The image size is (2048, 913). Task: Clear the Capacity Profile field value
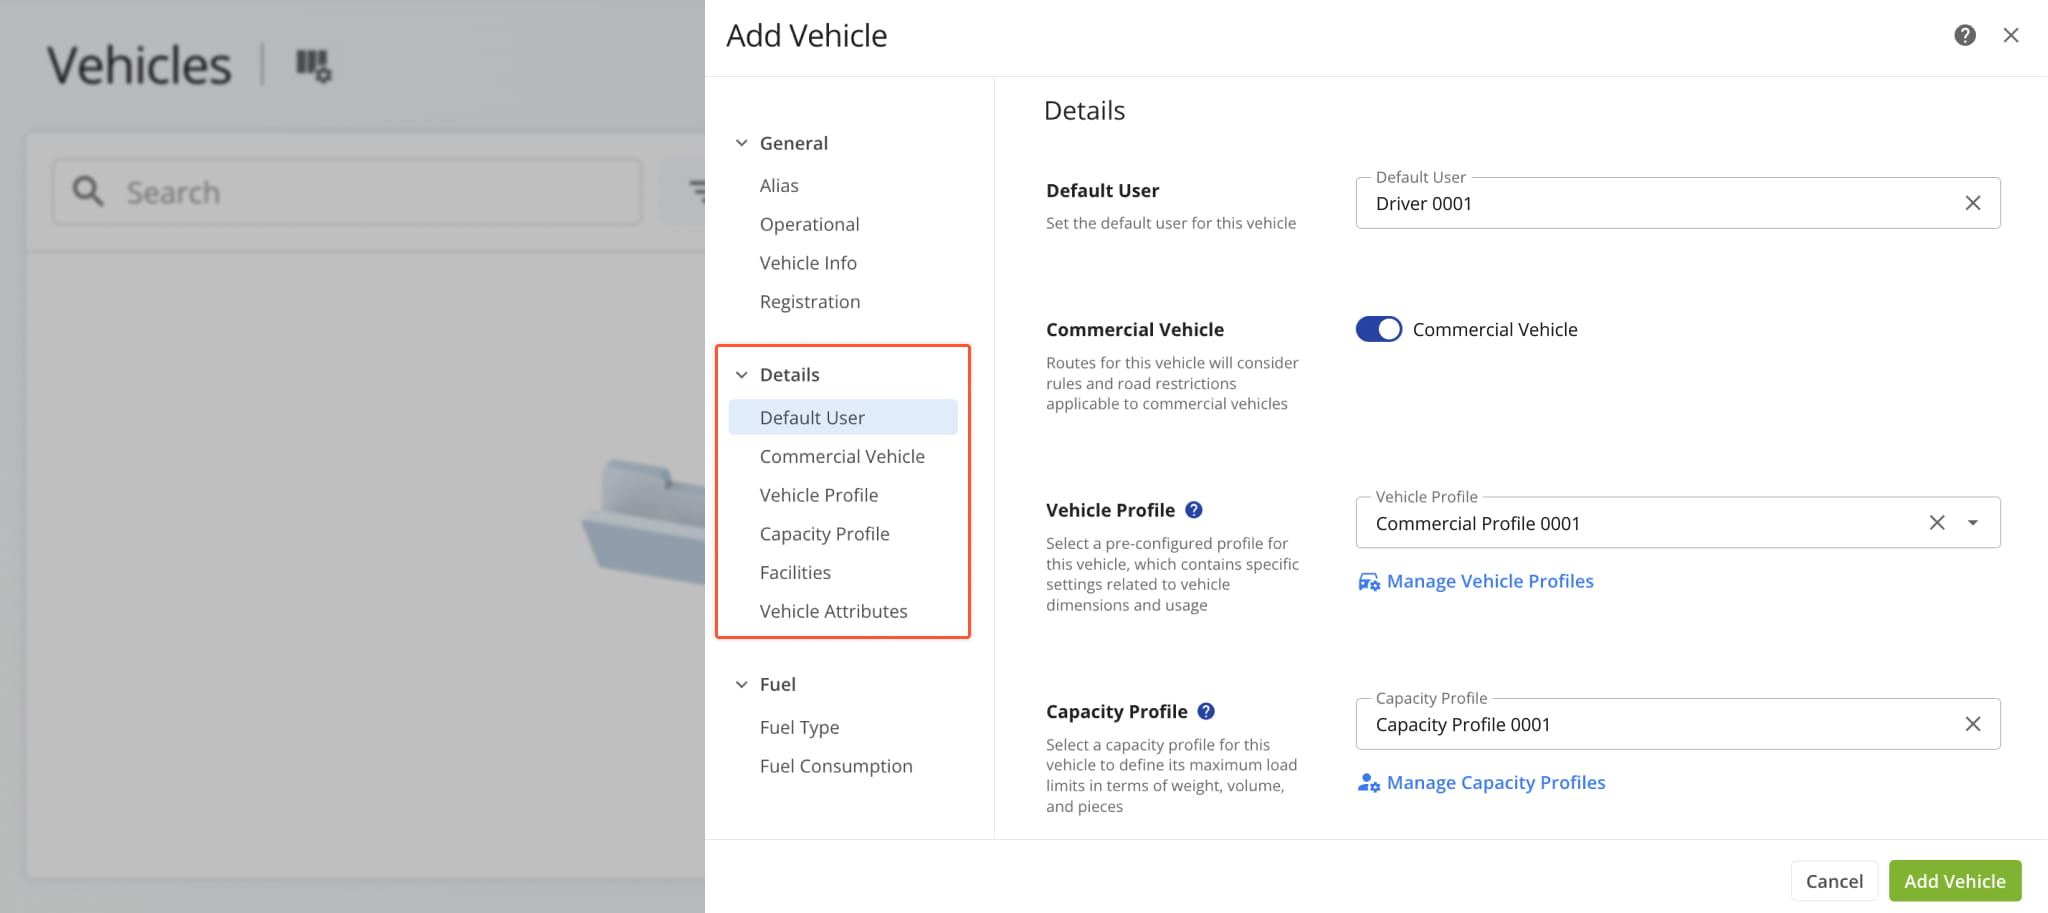pos(1972,724)
